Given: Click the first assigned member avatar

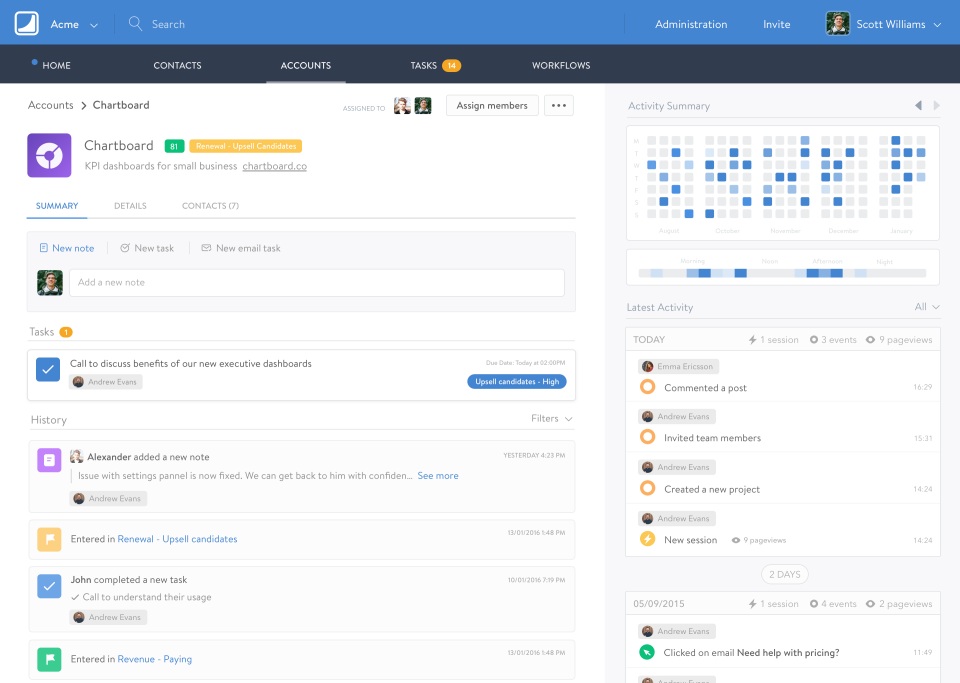Looking at the screenshot, I should coord(402,106).
